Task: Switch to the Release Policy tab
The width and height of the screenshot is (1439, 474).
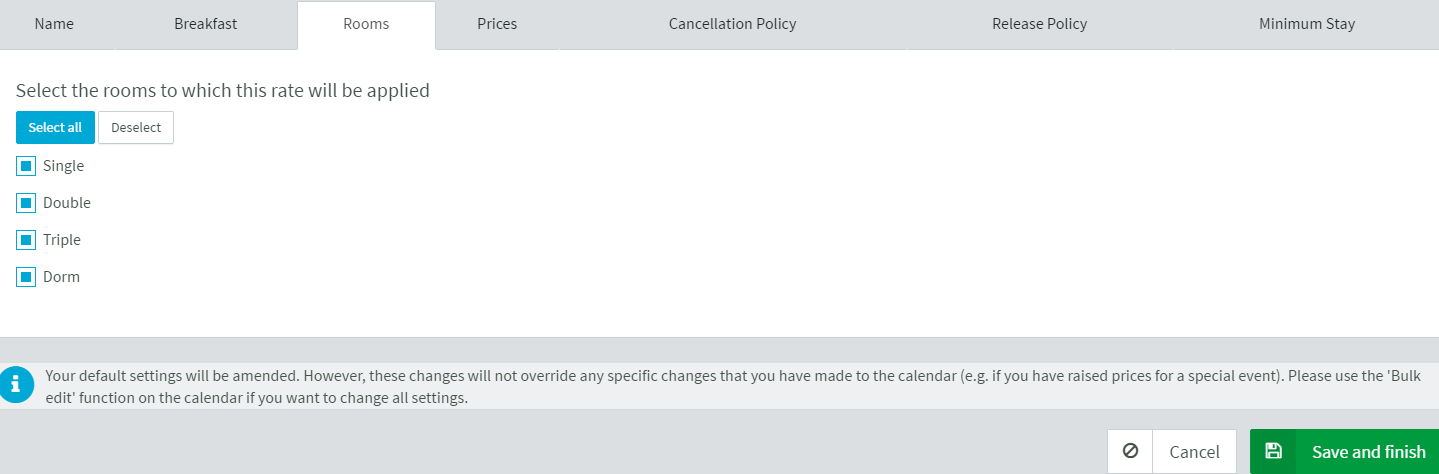Action: (1039, 24)
